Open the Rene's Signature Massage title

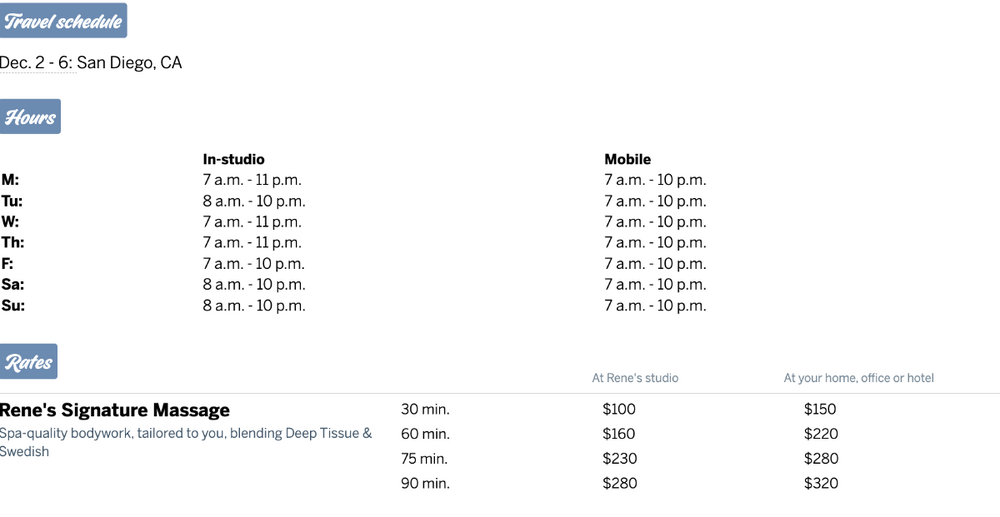point(115,410)
